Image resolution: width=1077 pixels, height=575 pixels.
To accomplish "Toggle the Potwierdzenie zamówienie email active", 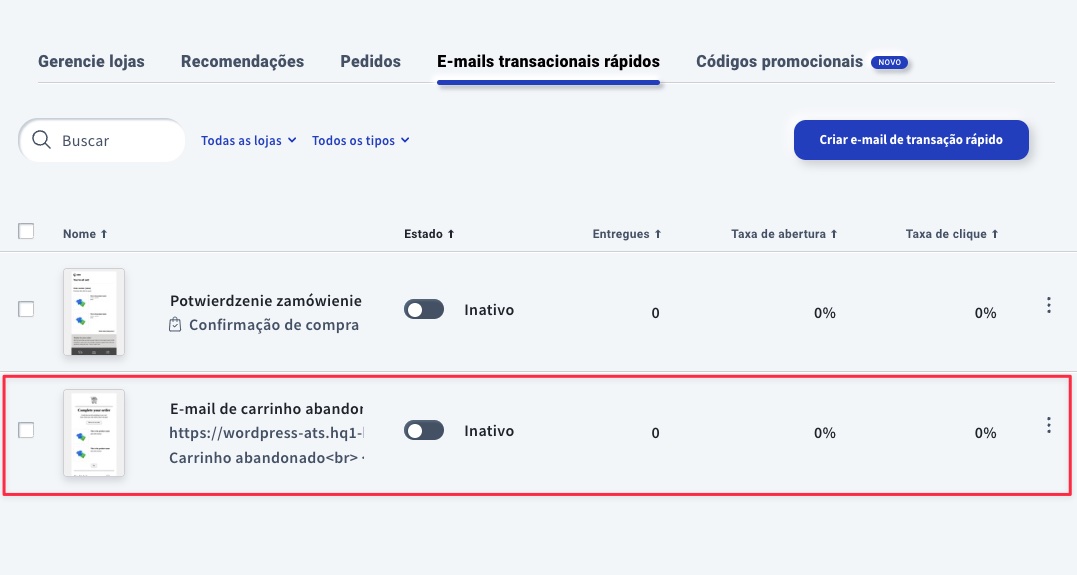I will click(424, 310).
